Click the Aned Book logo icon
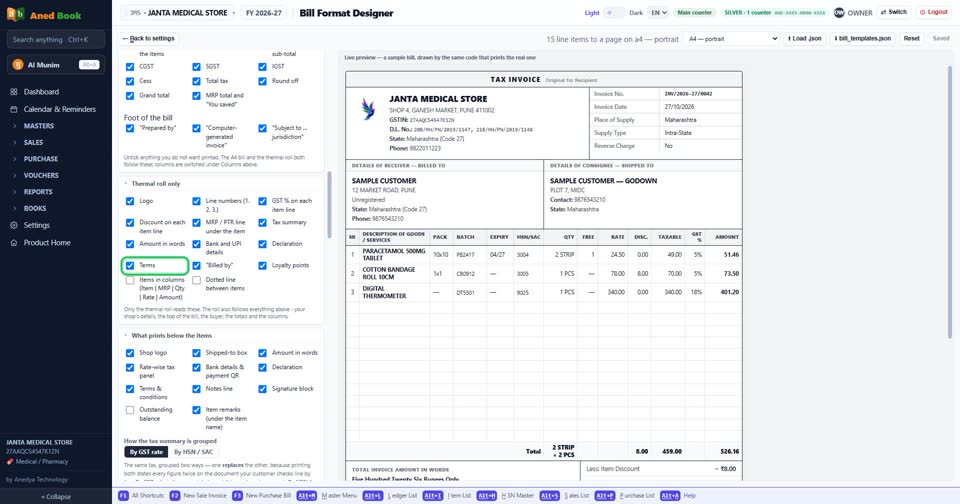The width and height of the screenshot is (960, 504). pos(16,14)
